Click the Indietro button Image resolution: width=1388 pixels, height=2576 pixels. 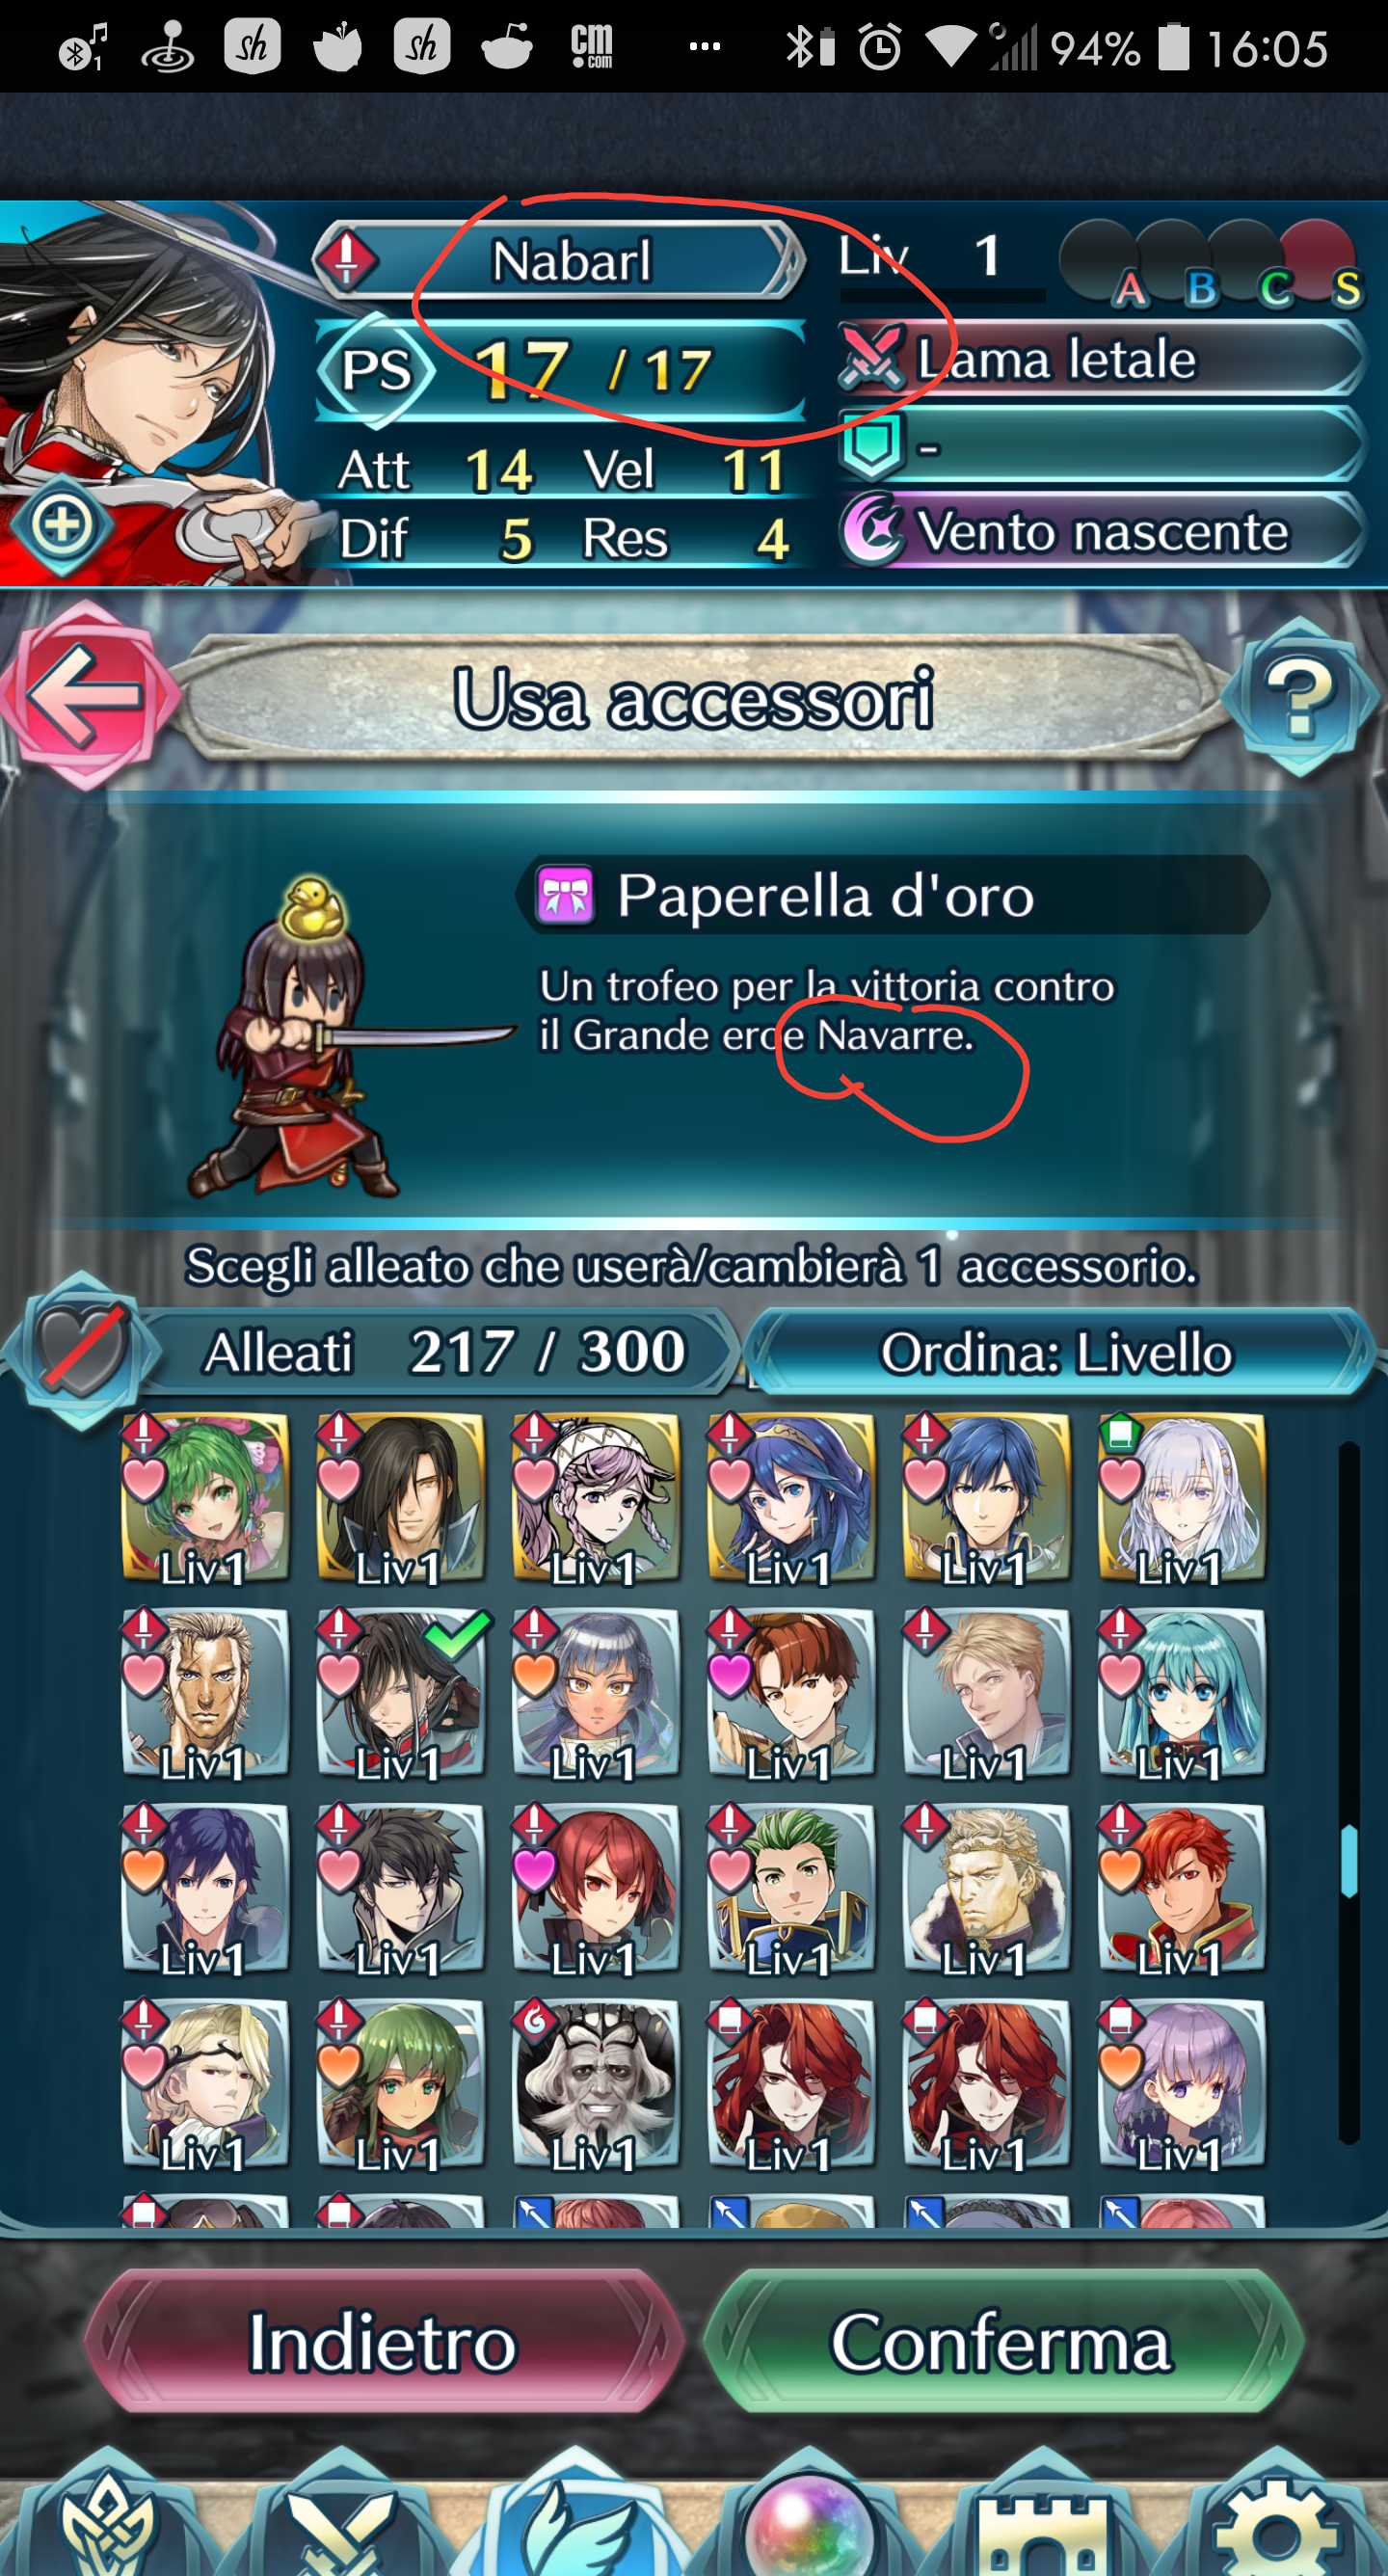pos(382,2342)
